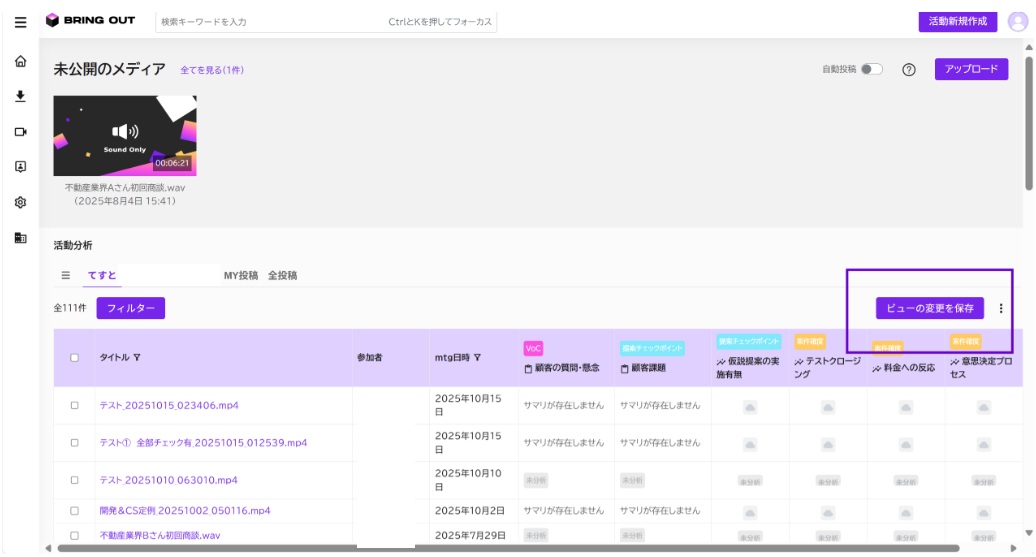Click アップロード button
The height and width of the screenshot is (557, 1036).
click(x=971, y=69)
